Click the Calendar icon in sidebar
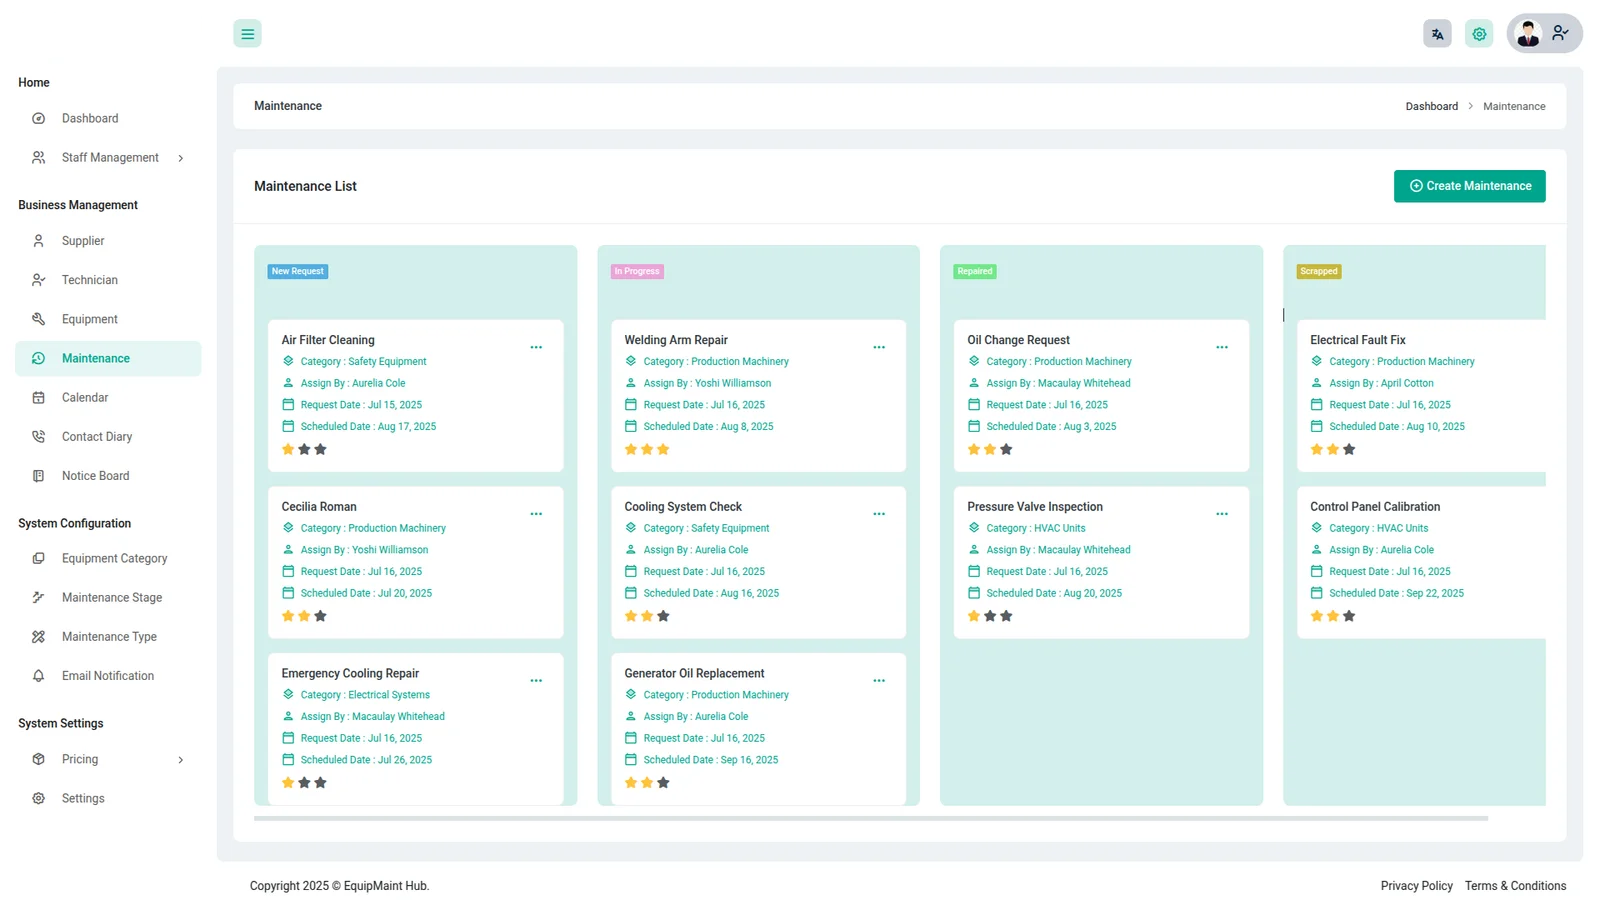This screenshot has width=1600, height=900. pyautogui.click(x=39, y=398)
